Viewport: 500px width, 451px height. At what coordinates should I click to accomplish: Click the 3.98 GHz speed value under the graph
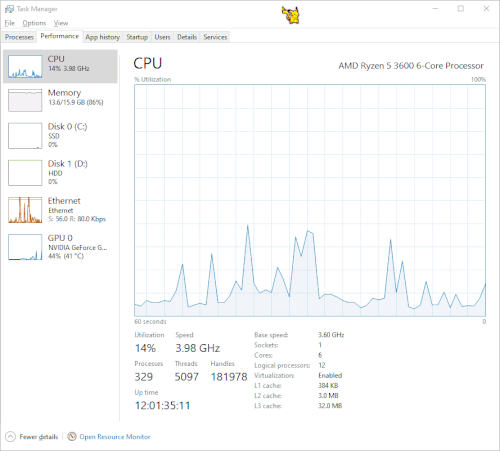198,348
